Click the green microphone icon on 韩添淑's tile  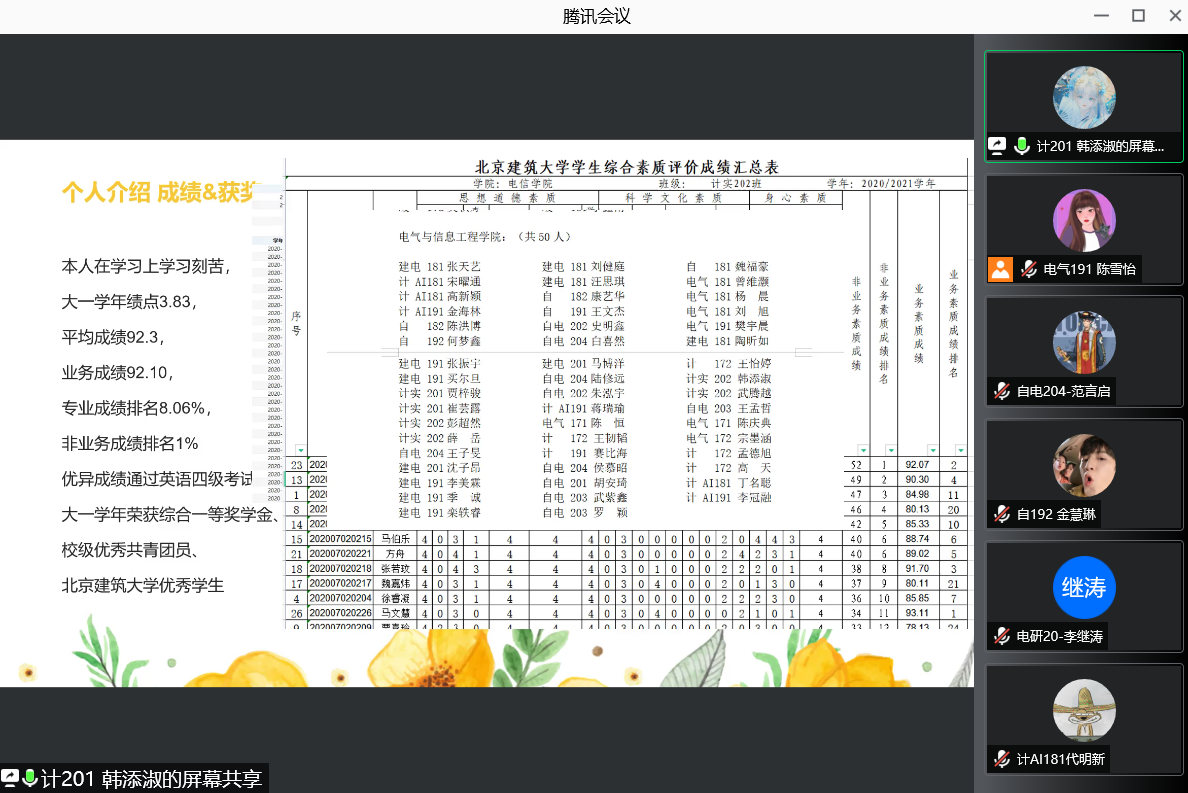[1021, 146]
